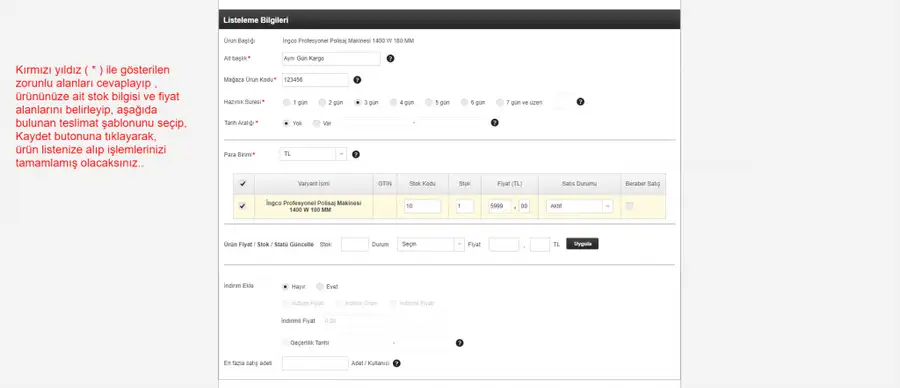Open help icon beside Mağaza Ürün Kodu
Viewport: 900px width, 388px height.
click(x=357, y=80)
